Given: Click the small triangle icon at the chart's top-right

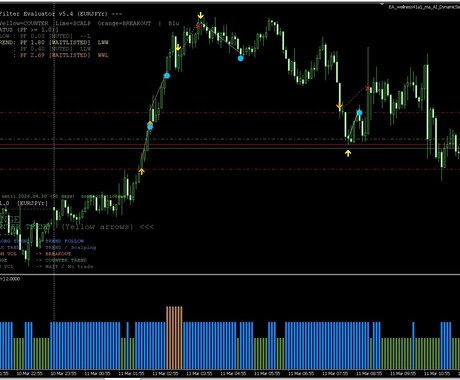Looking at the screenshot, I should (382, 4).
